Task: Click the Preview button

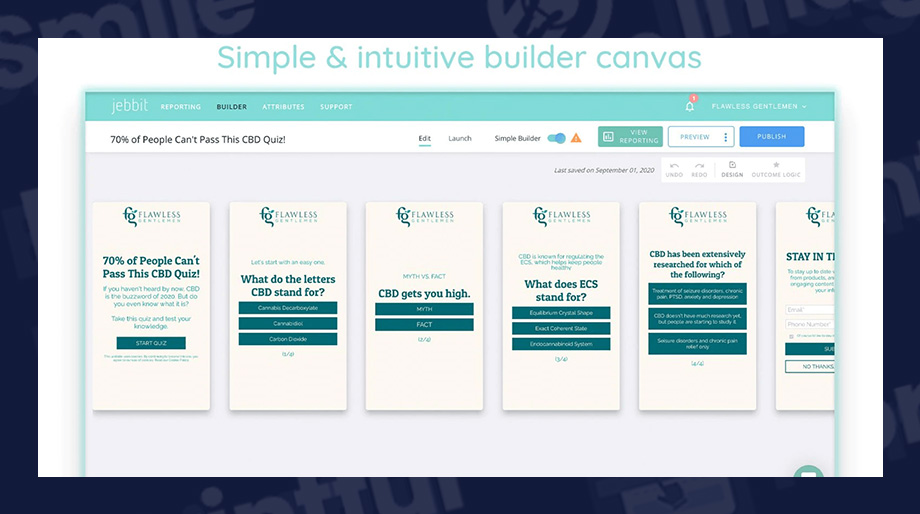Action: click(x=695, y=137)
